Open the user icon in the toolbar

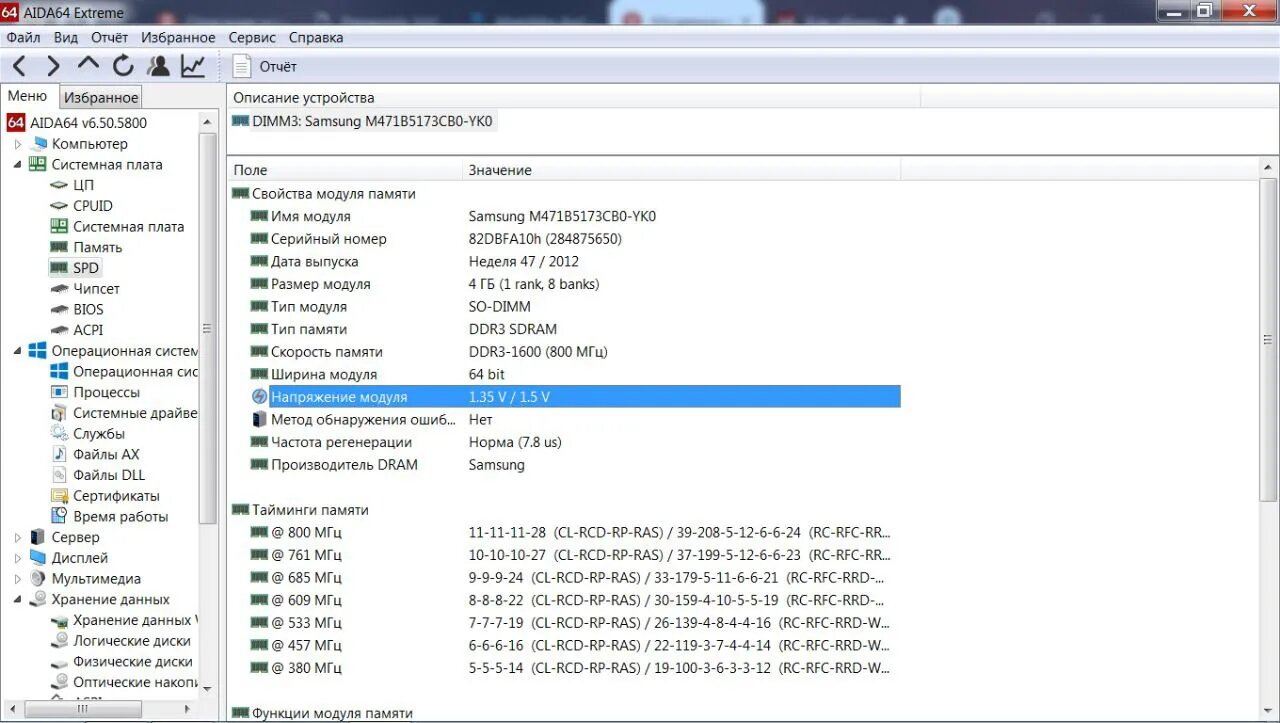(x=158, y=66)
